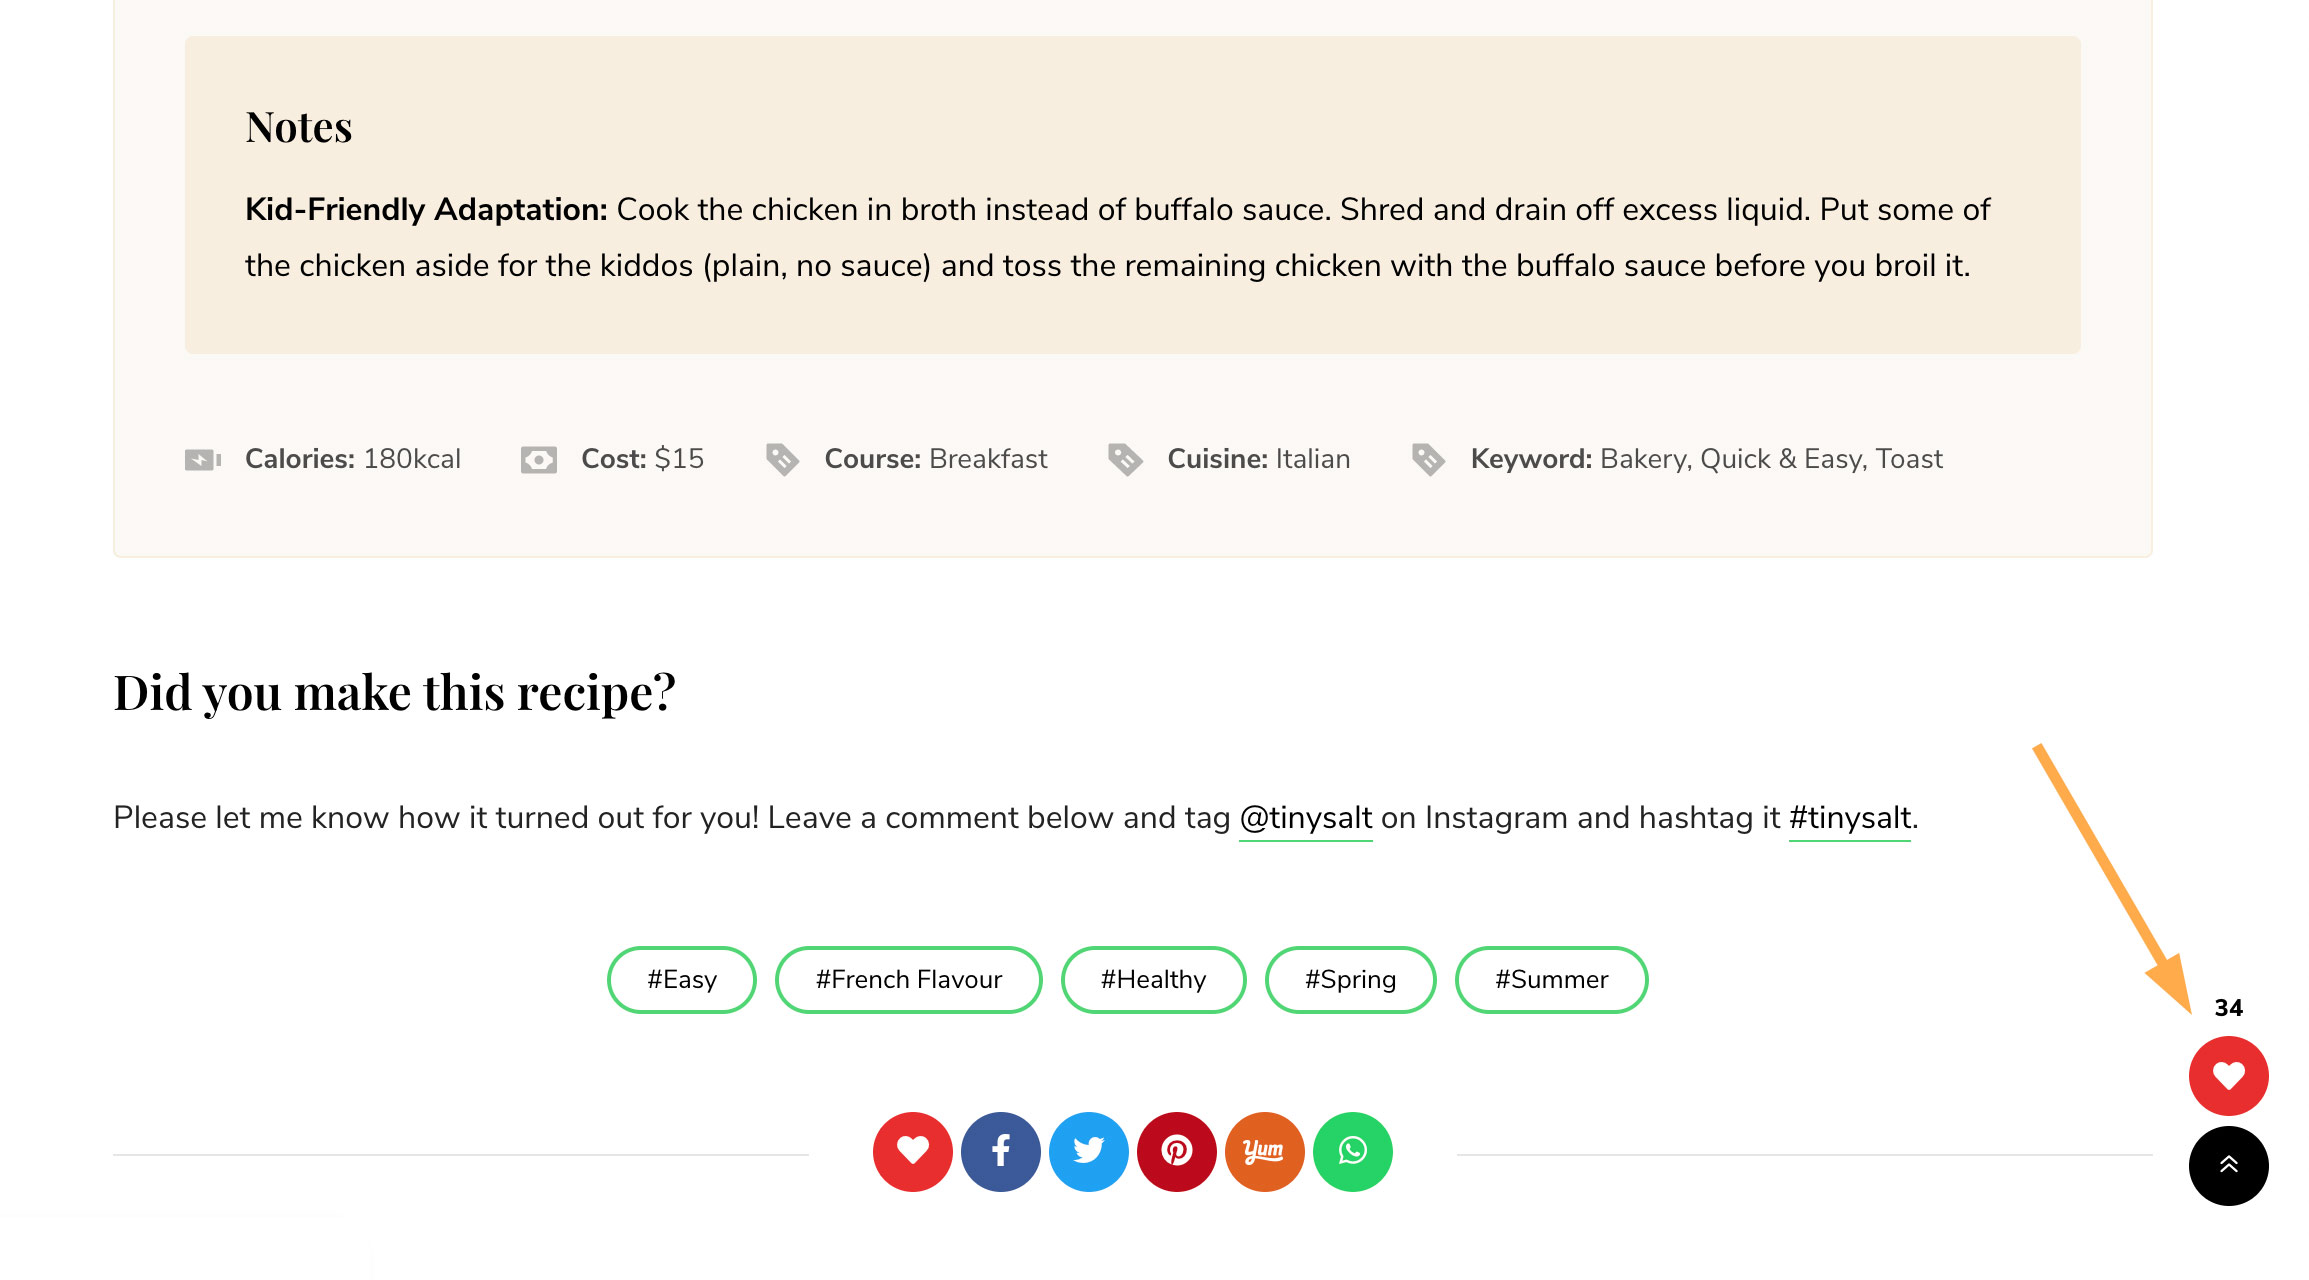Share recipe on Twitter
Screen dimensions: 2309x1280
(x=1088, y=1151)
